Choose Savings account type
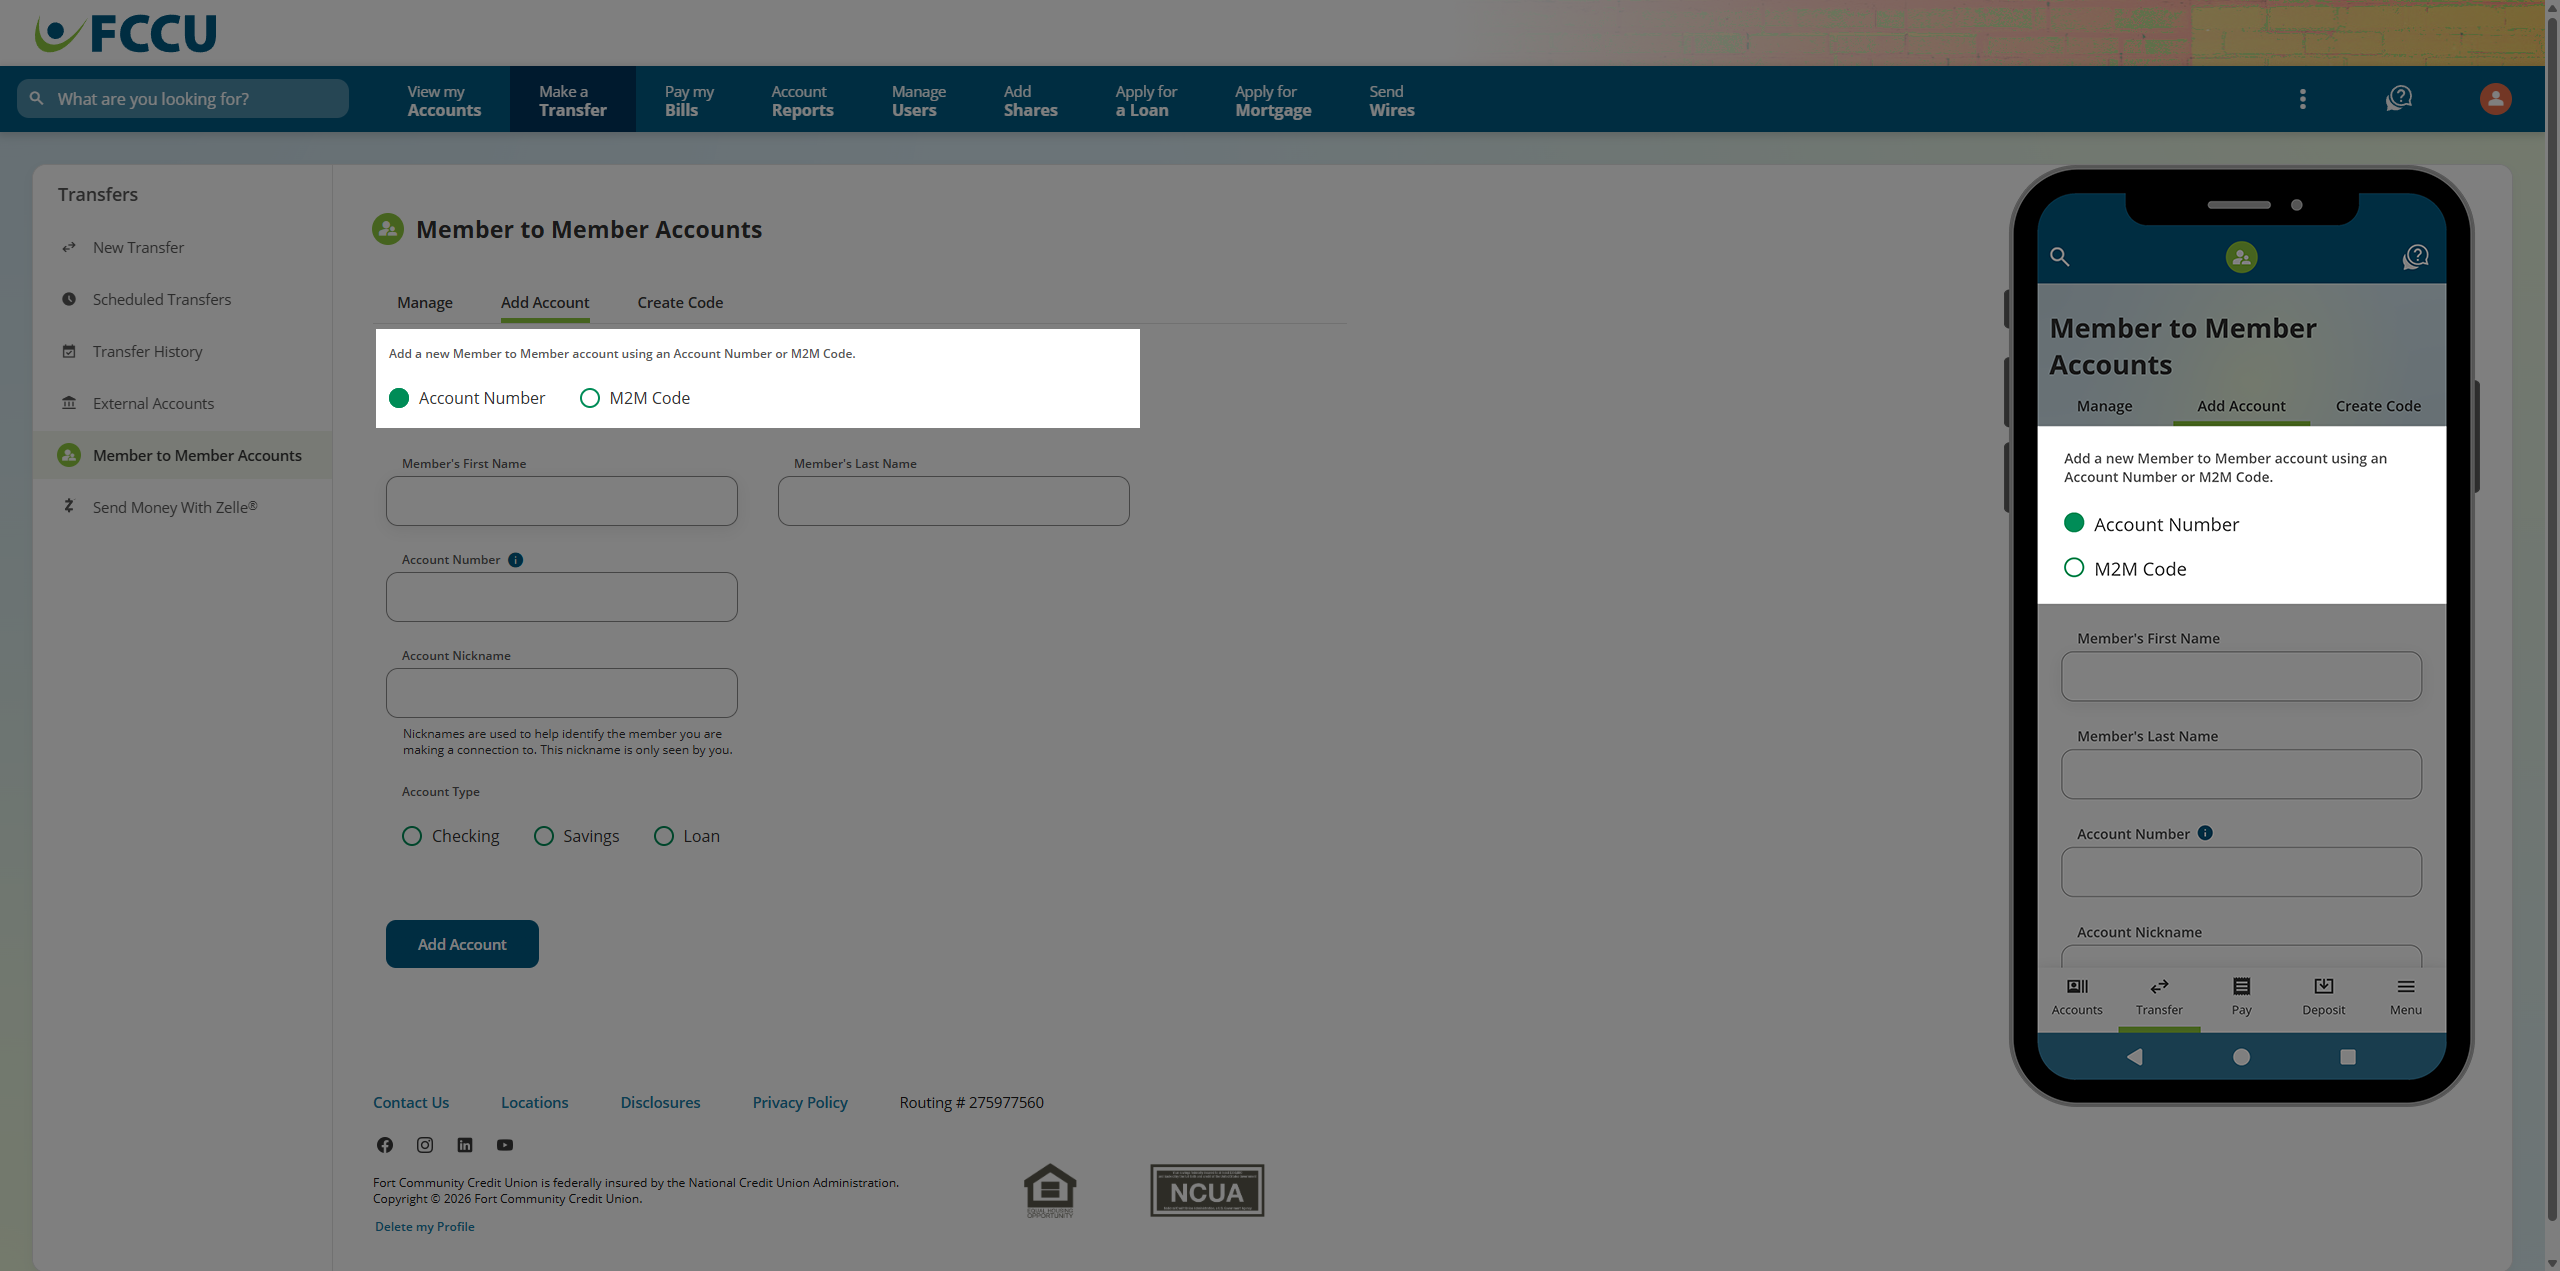 tap(544, 836)
